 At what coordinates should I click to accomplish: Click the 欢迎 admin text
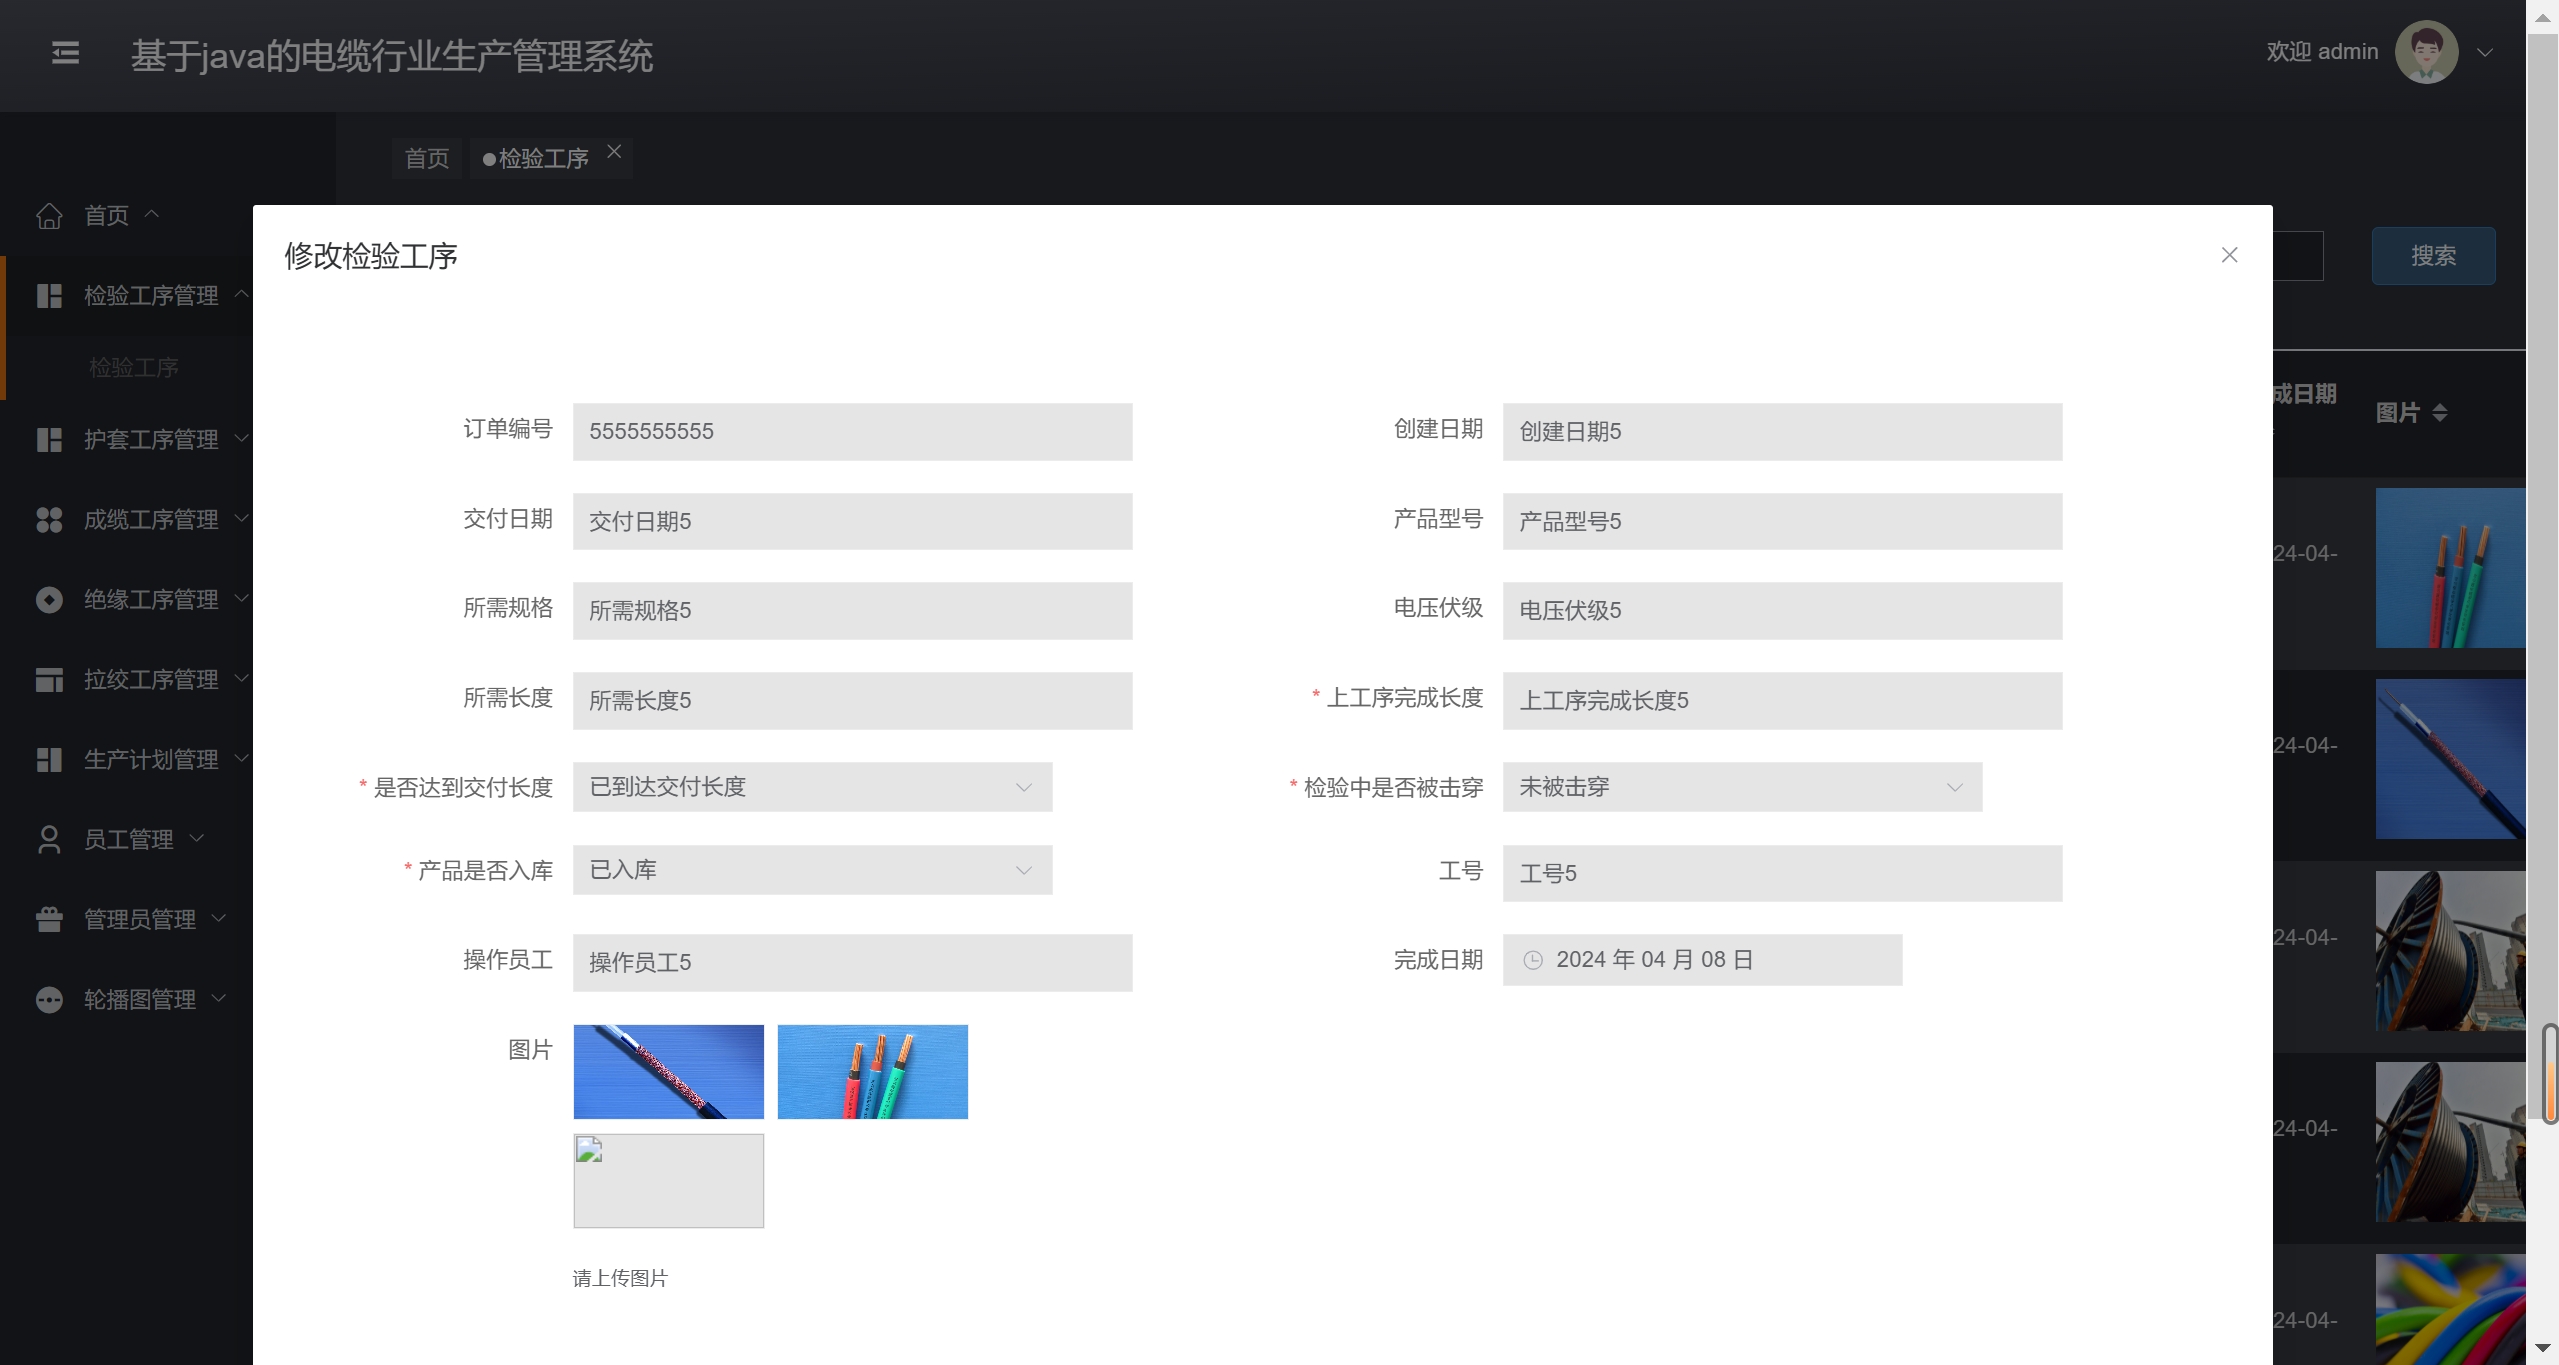click(x=2322, y=52)
